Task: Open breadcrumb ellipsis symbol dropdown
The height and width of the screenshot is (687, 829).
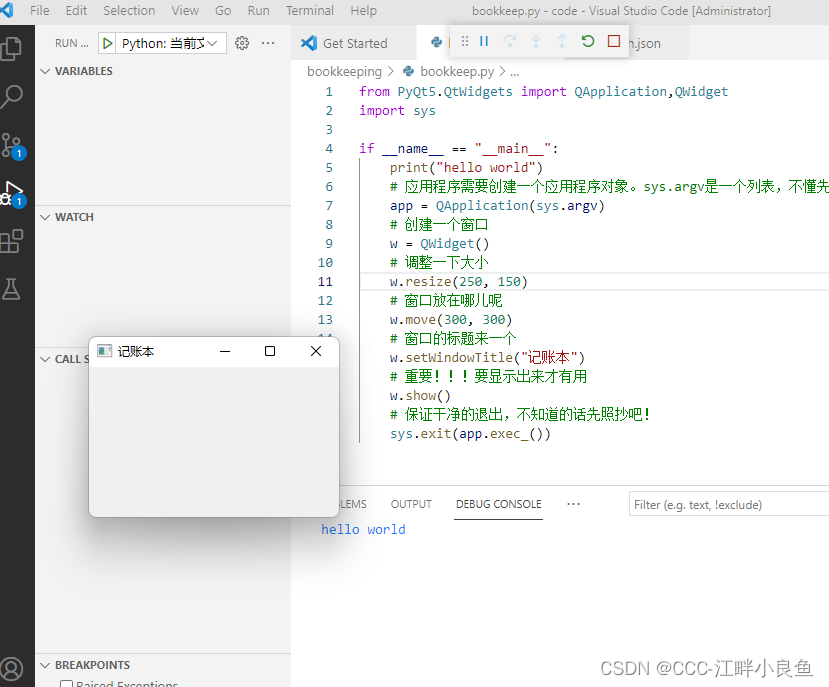Action: (514, 71)
